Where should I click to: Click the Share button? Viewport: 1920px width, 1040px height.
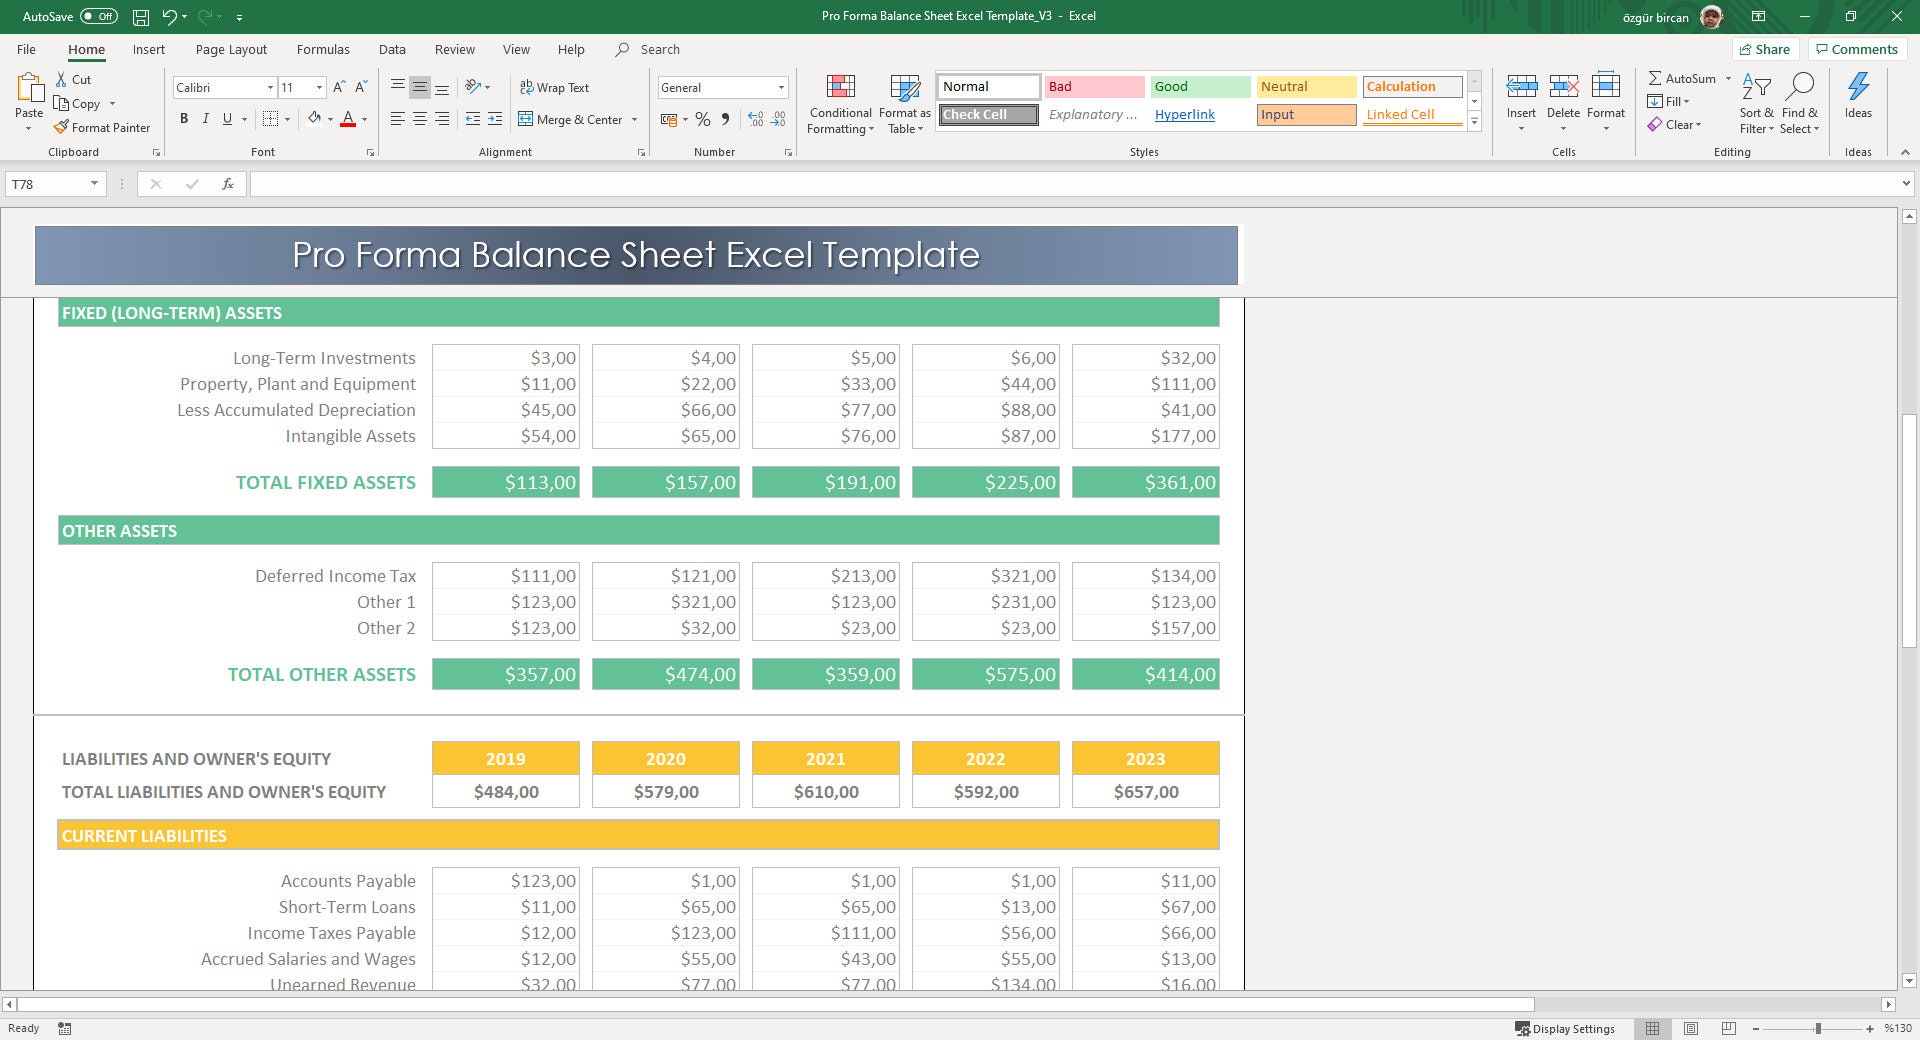[x=1765, y=49]
